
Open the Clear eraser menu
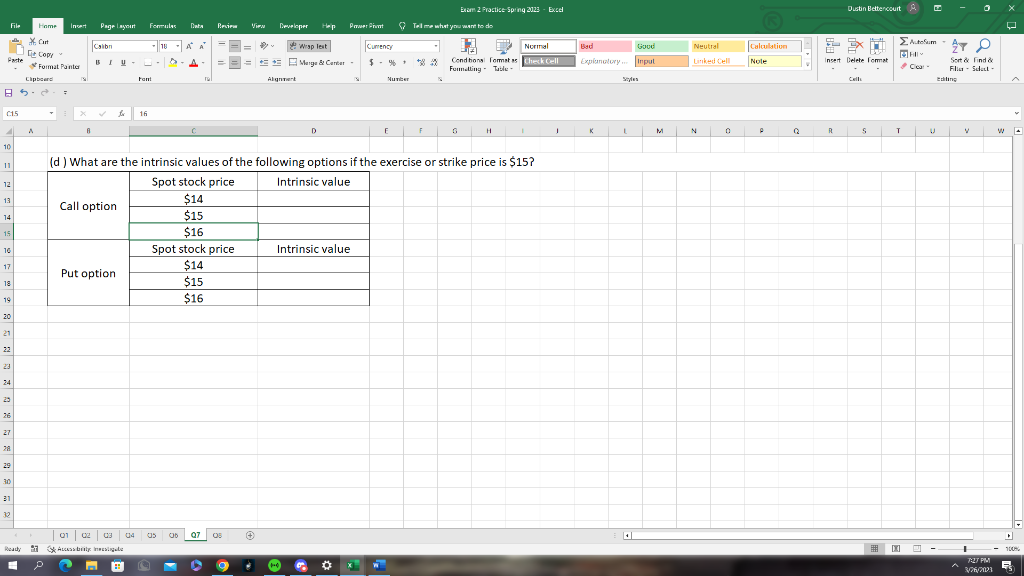[914, 67]
